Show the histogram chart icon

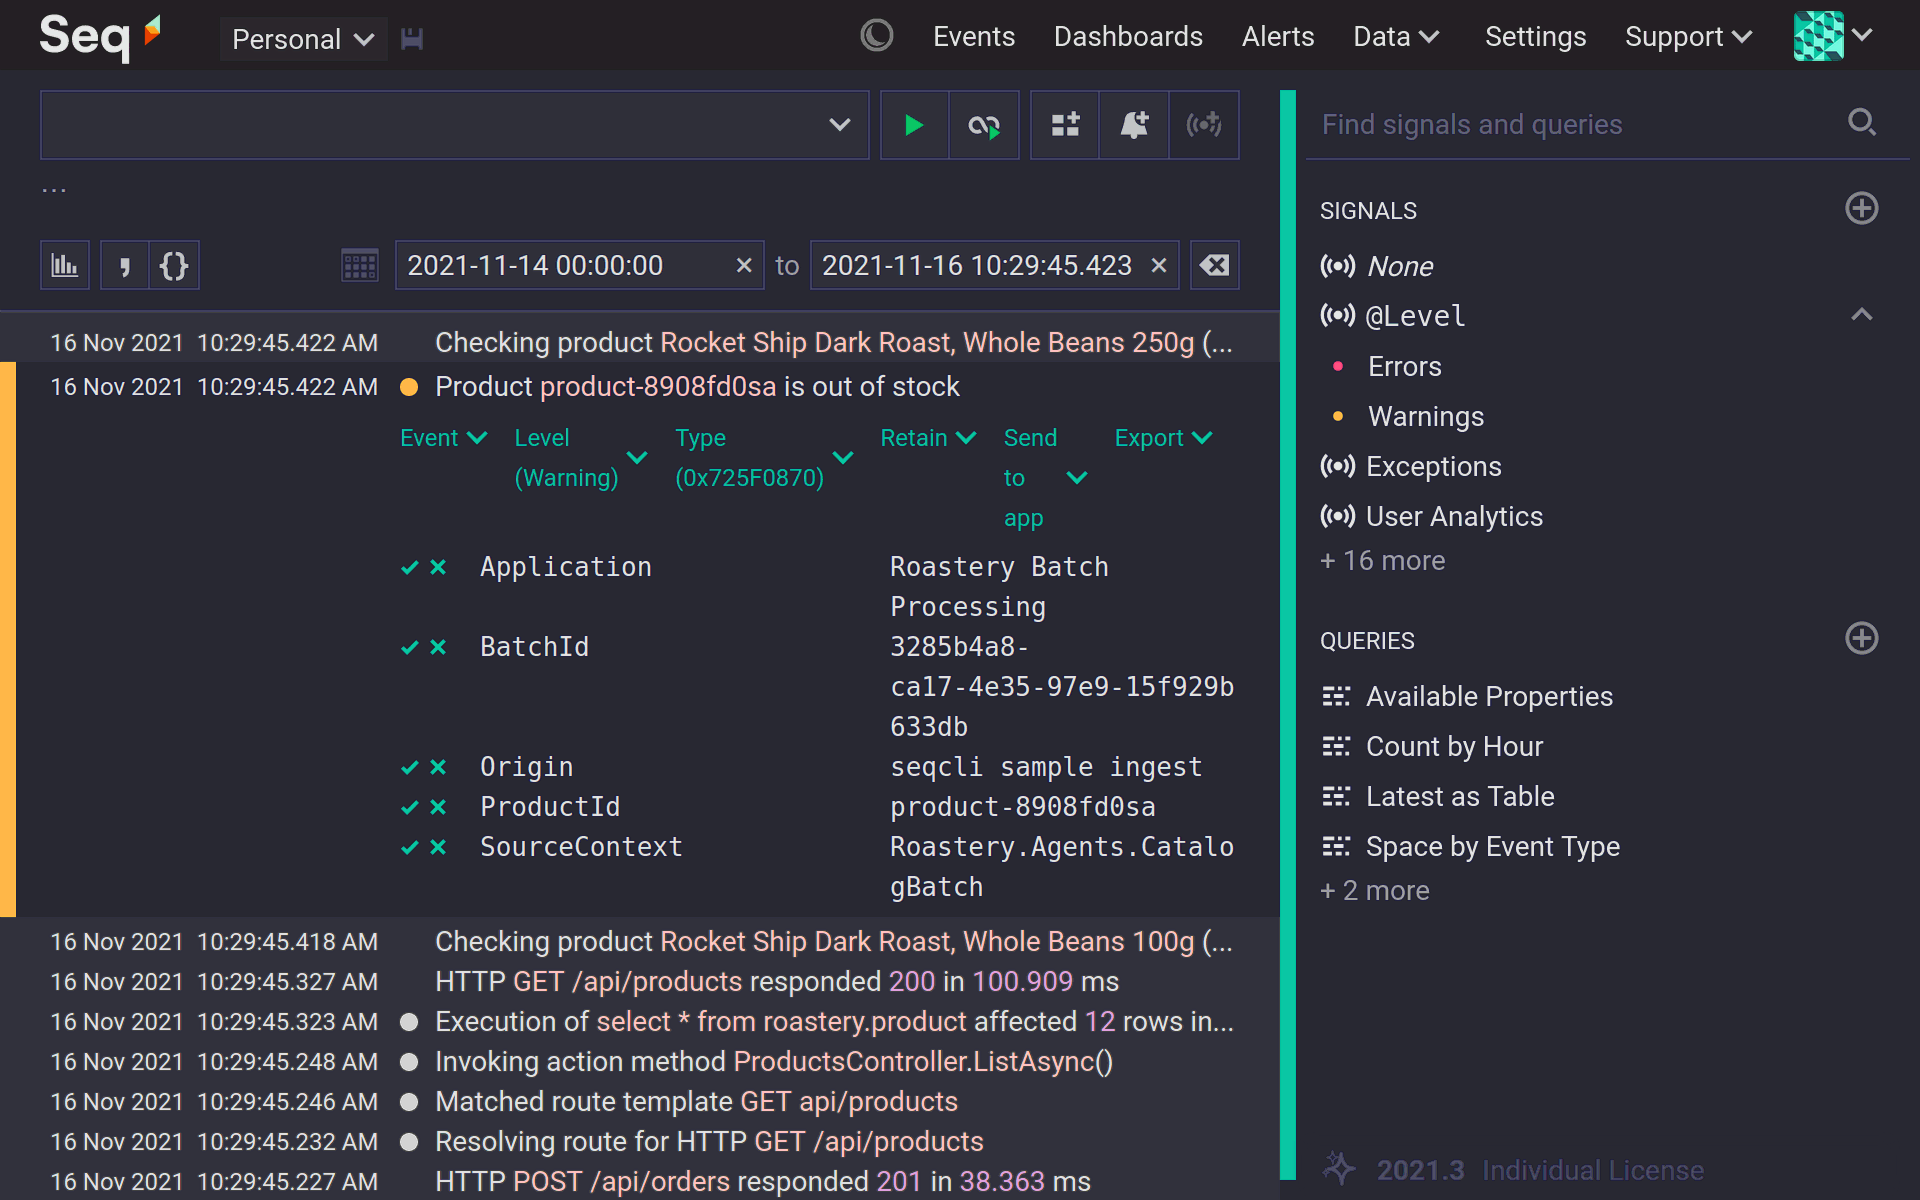click(x=65, y=265)
